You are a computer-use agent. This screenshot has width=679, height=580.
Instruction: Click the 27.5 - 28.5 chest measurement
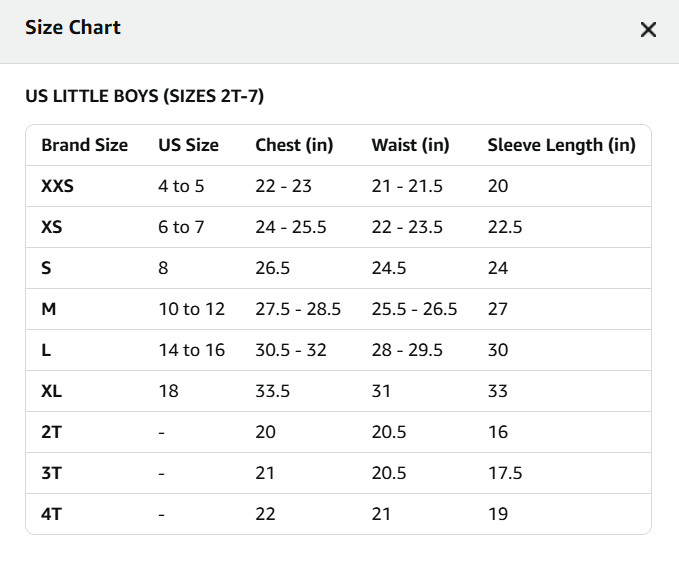click(298, 309)
